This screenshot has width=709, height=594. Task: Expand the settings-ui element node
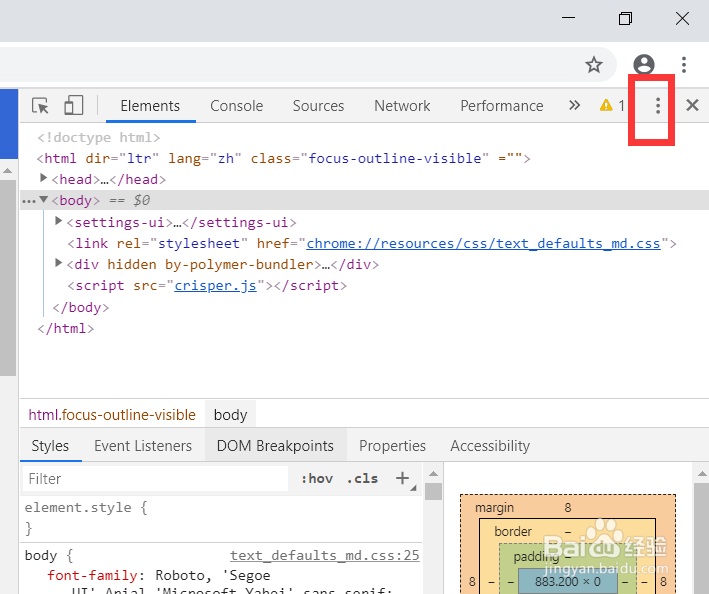[58, 221]
